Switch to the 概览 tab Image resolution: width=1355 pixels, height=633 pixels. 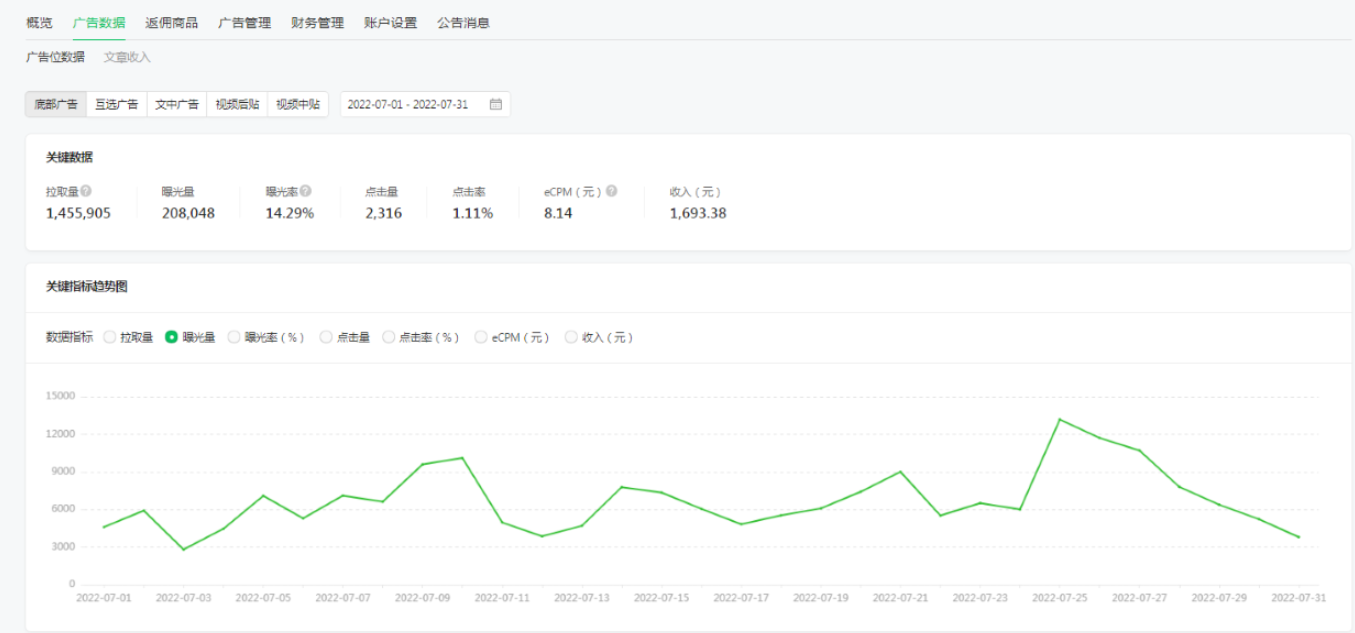coord(39,22)
